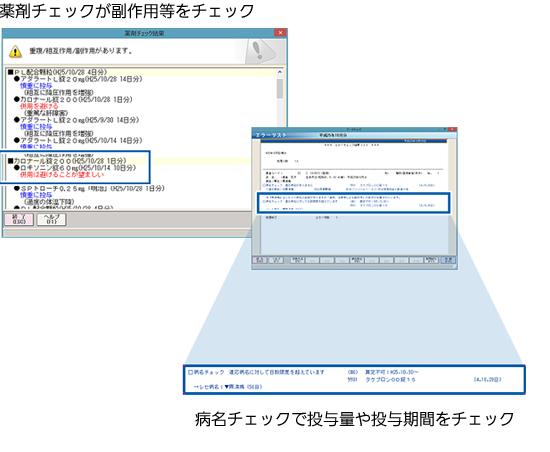550x452 pixels.
Task: Click the ヘルプ button in drug check window
Action: click(x=52, y=220)
